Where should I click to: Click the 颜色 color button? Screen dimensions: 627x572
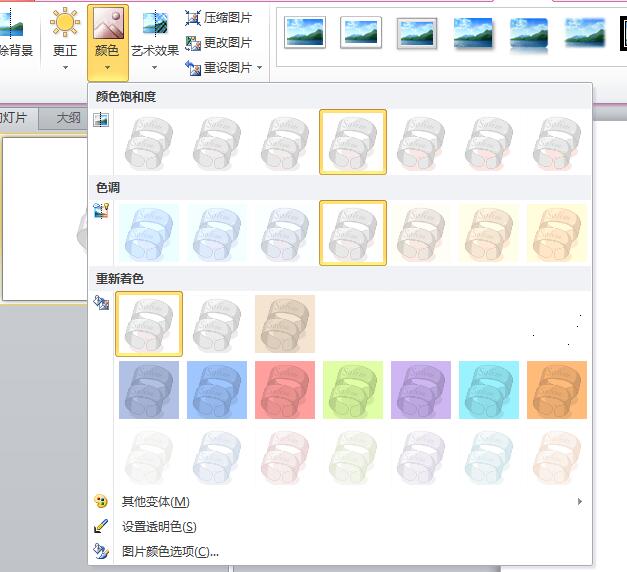click(108, 42)
